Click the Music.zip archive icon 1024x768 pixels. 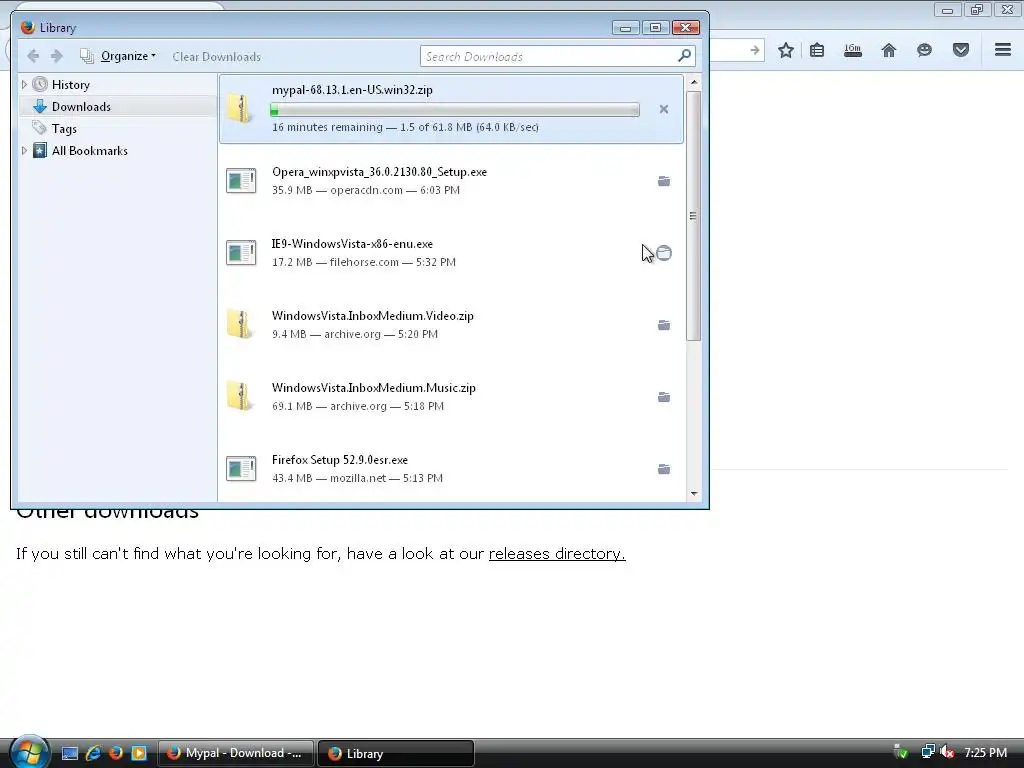click(x=240, y=396)
